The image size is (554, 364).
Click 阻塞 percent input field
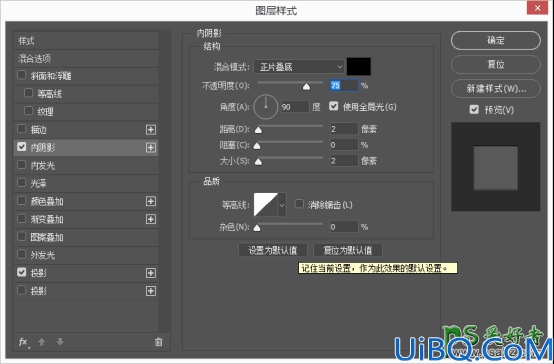point(344,145)
